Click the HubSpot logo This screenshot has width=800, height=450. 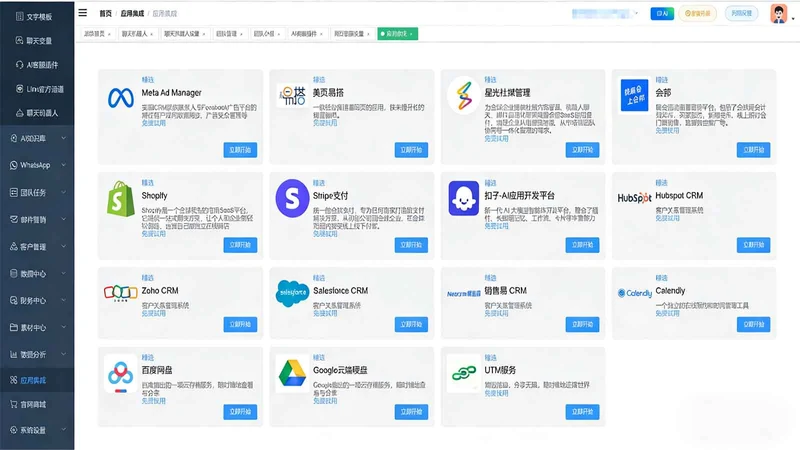[x=634, y=197]
